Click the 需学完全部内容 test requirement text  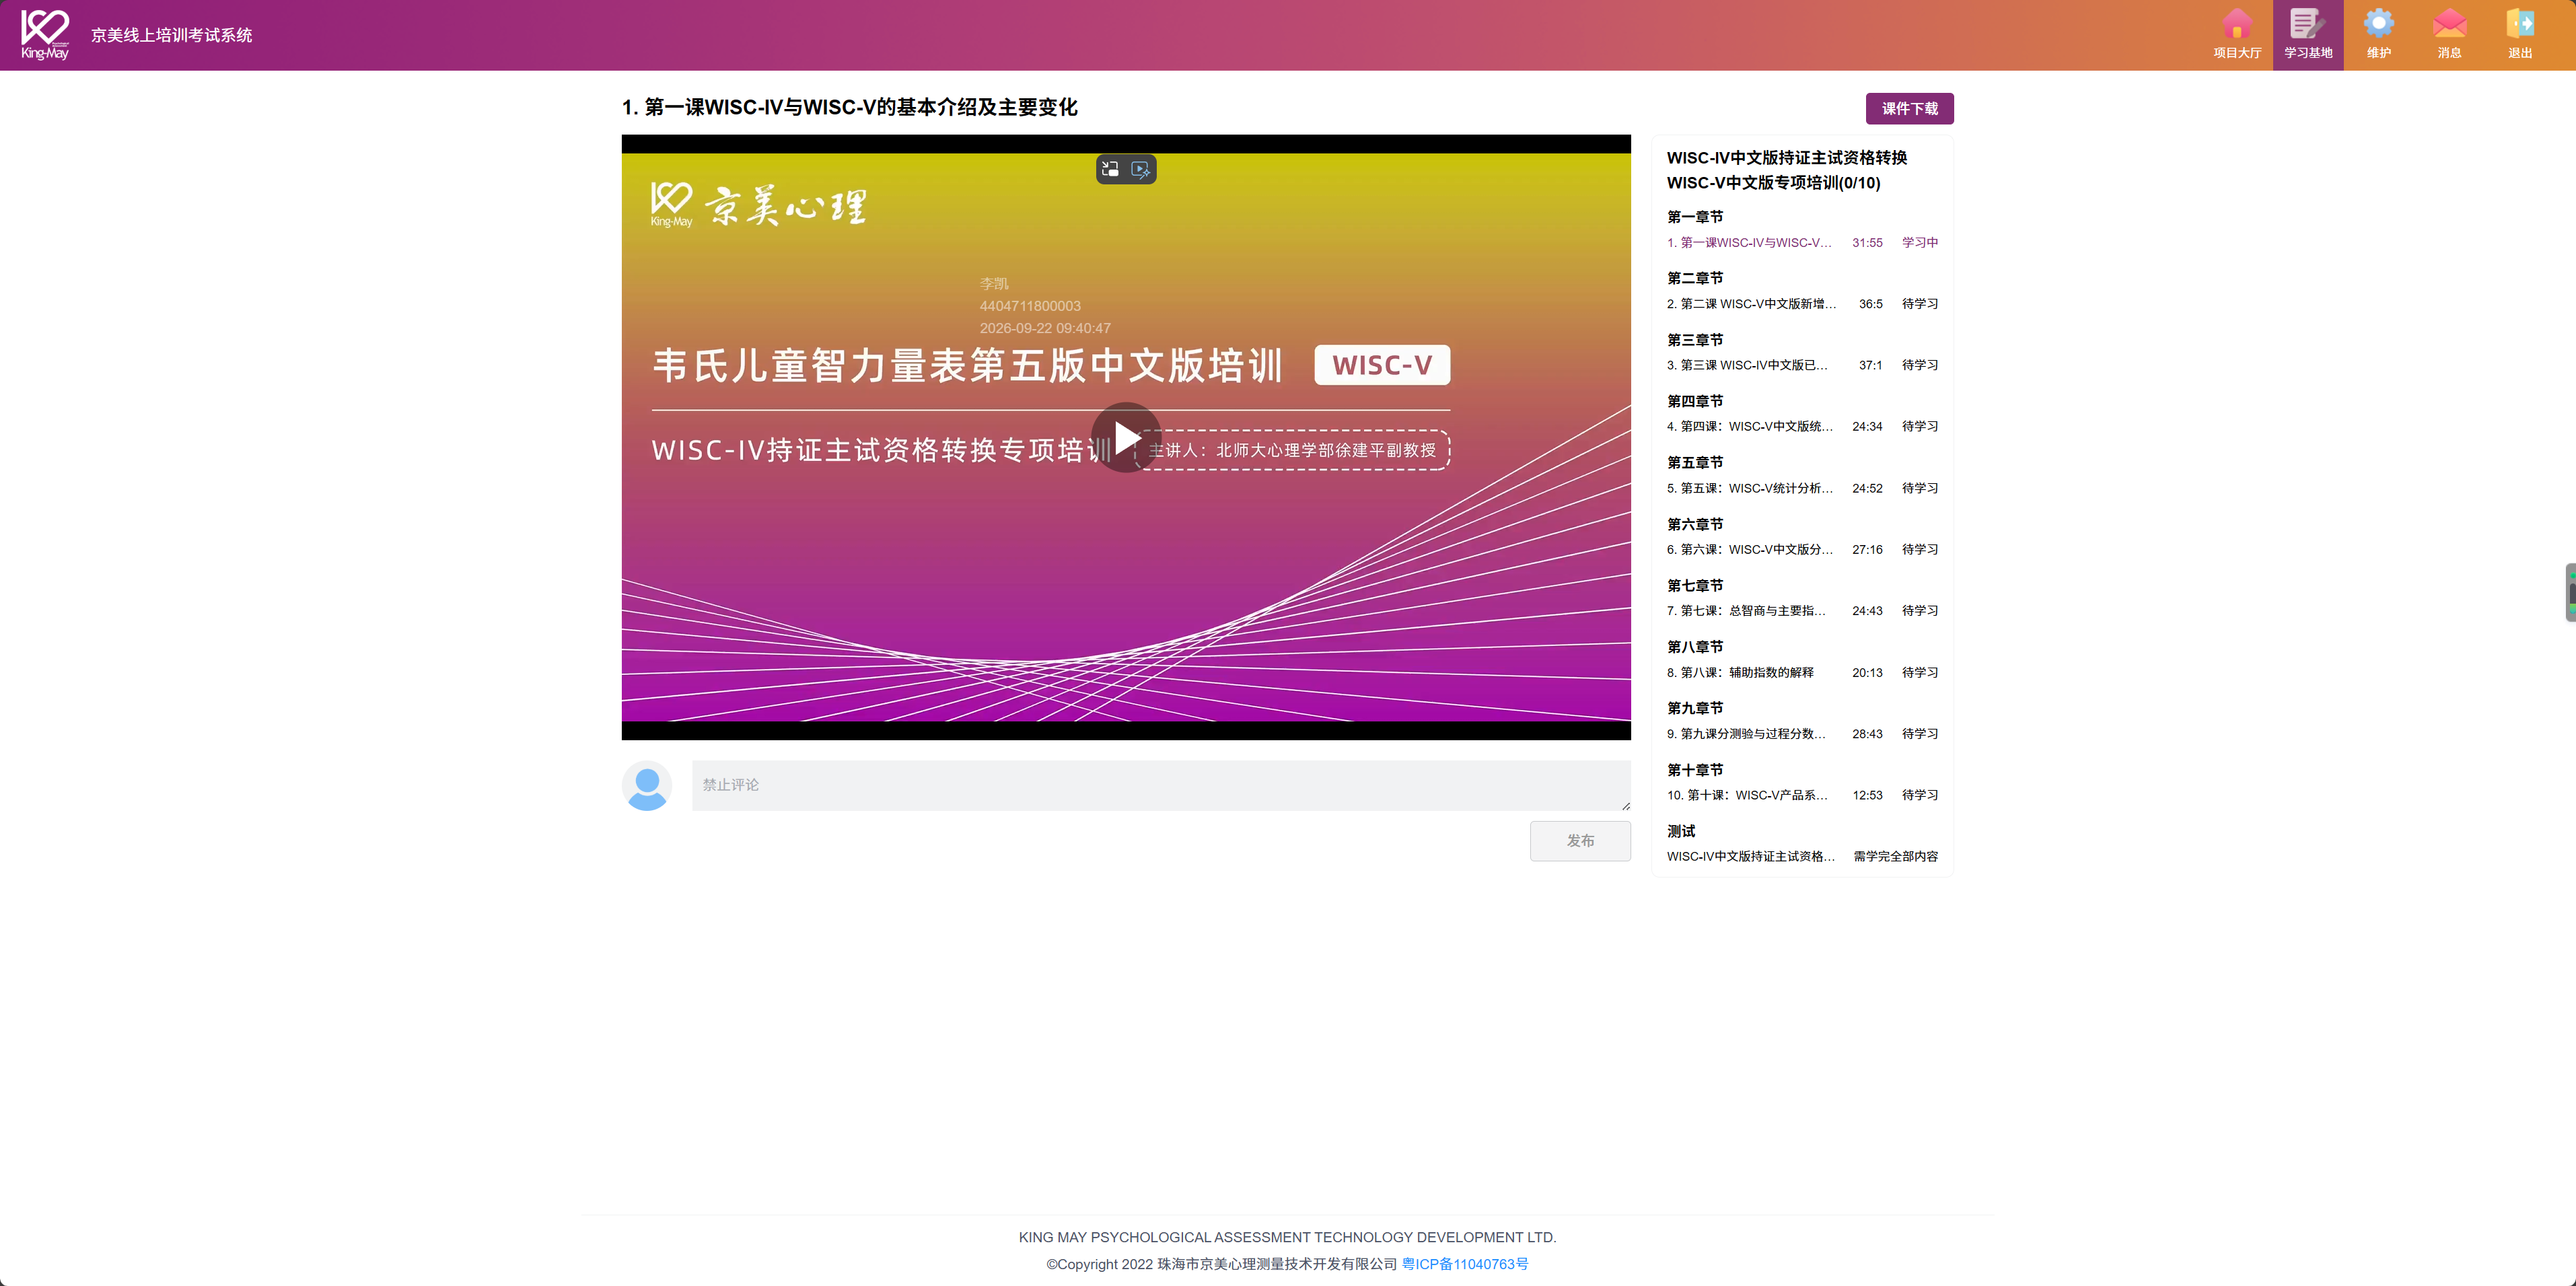[1896, 856]
